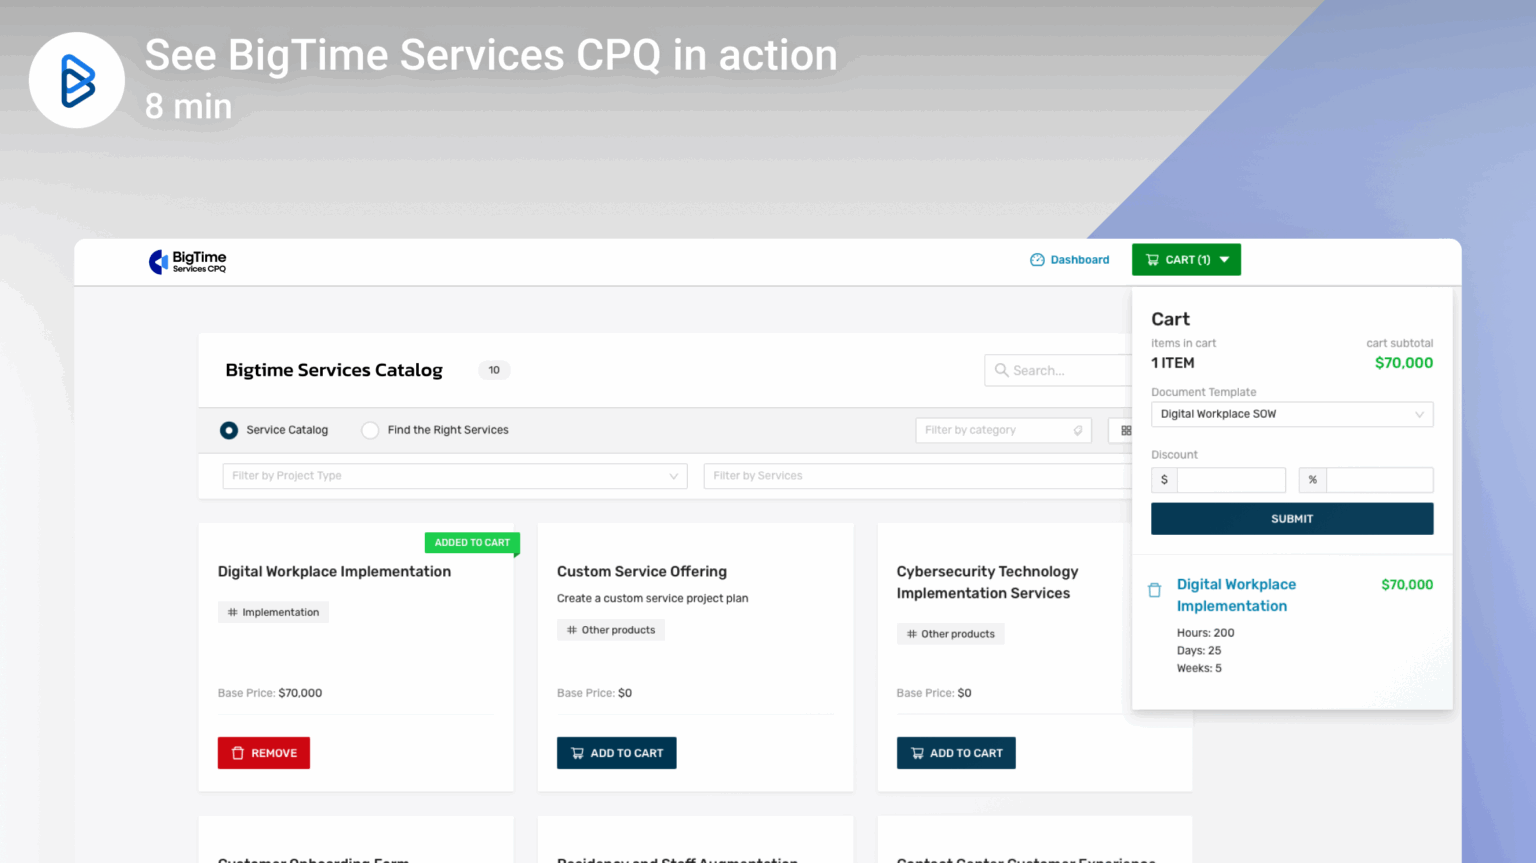The image size is (1536, 863).
Task: Open the Filter by Project Type dropdown
Action: [454, 475]
